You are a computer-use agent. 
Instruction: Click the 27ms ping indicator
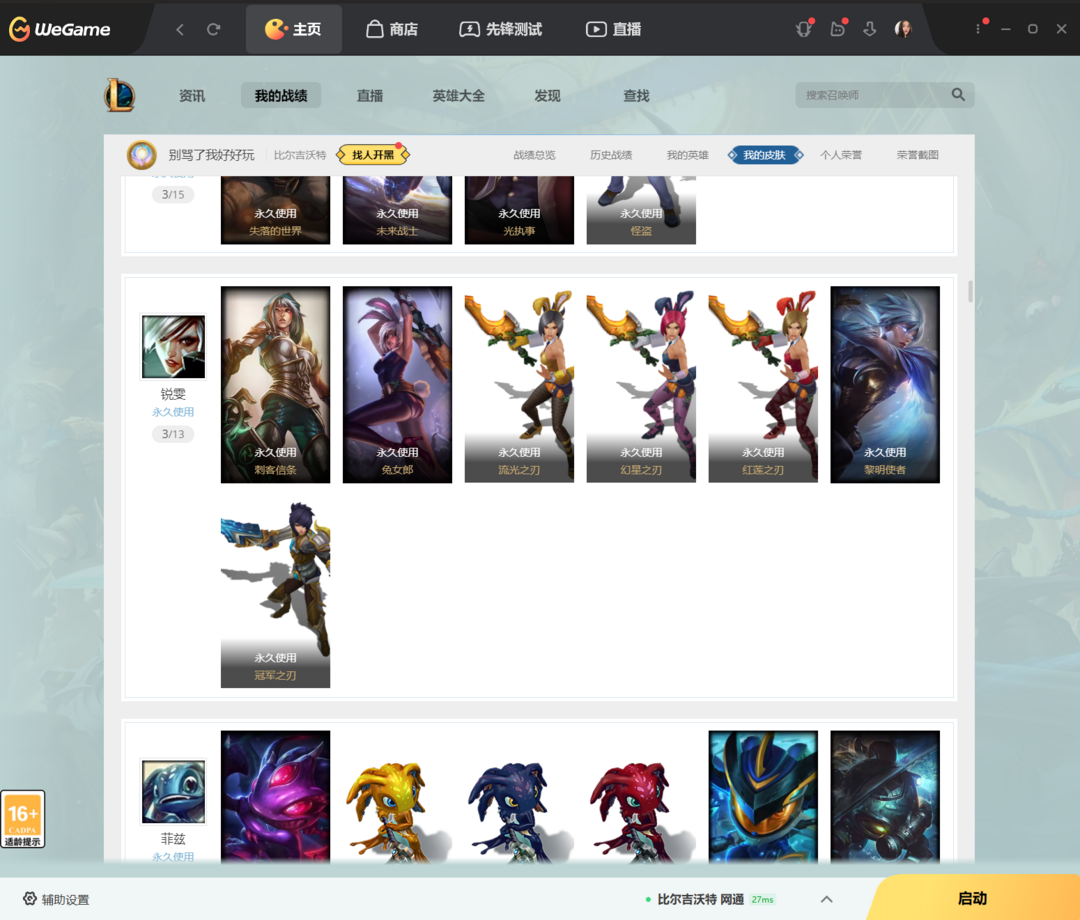762,899
